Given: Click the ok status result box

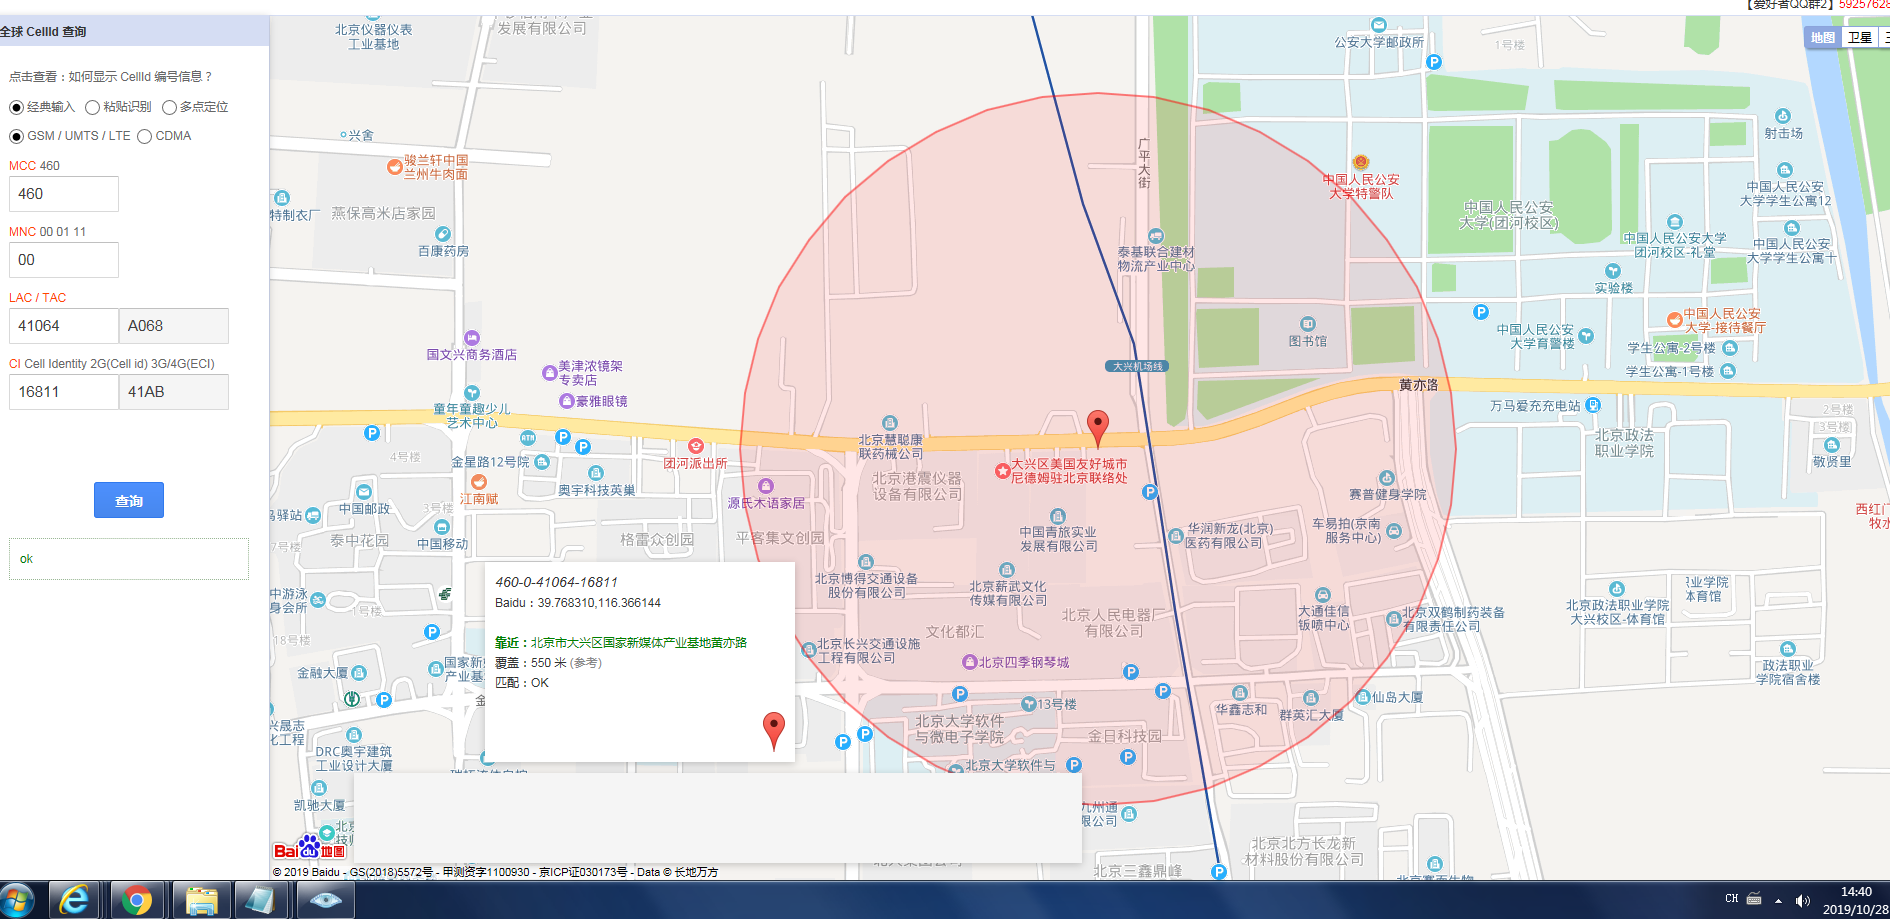Looking at the screenshot, I should (x=129, y=559).
